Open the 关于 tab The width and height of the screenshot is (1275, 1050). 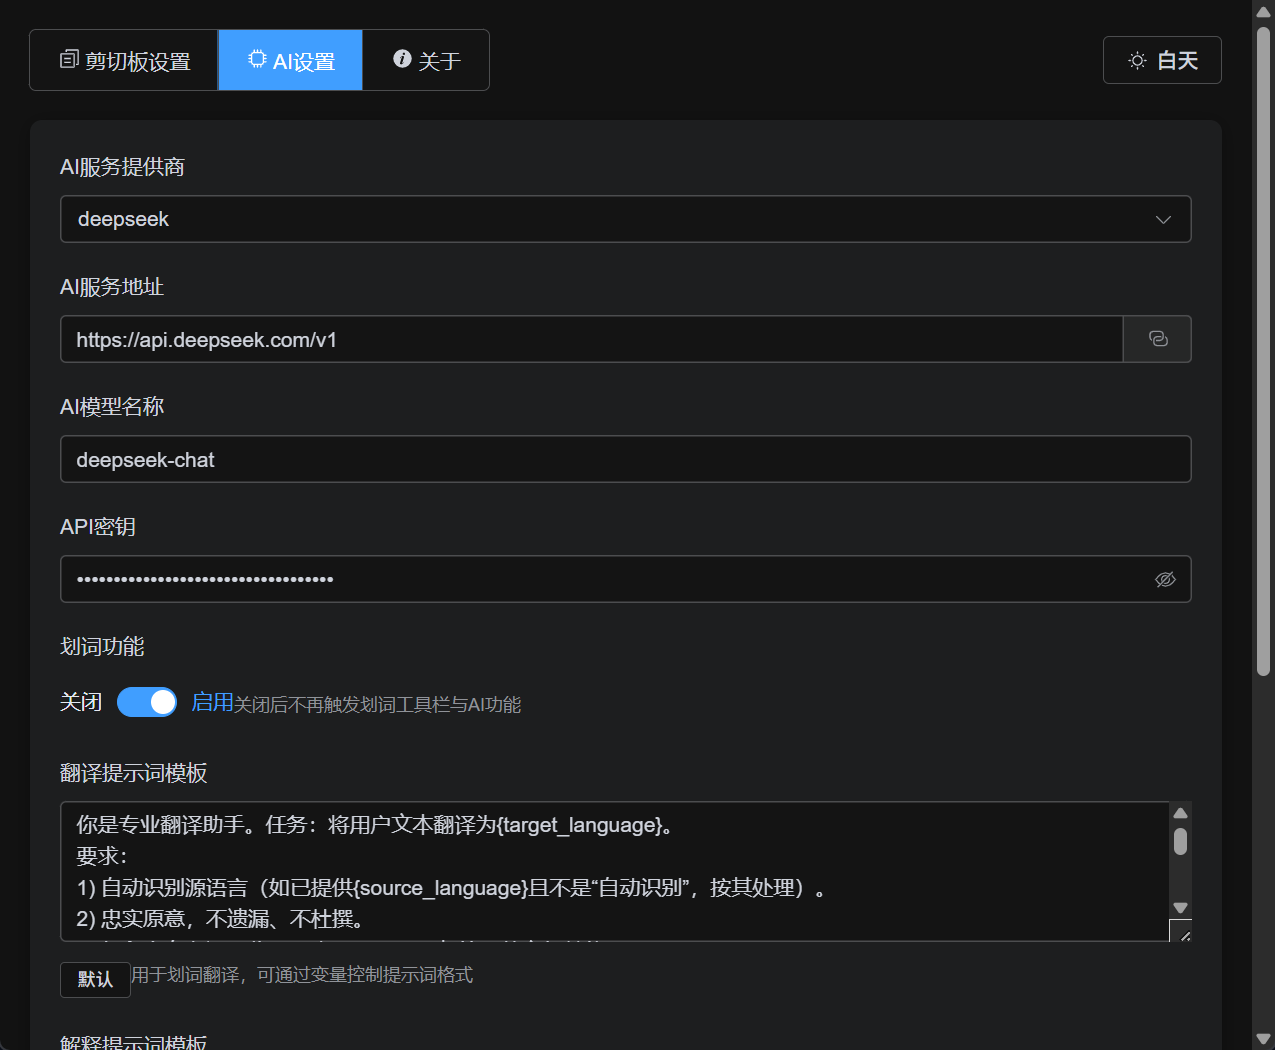426,60
